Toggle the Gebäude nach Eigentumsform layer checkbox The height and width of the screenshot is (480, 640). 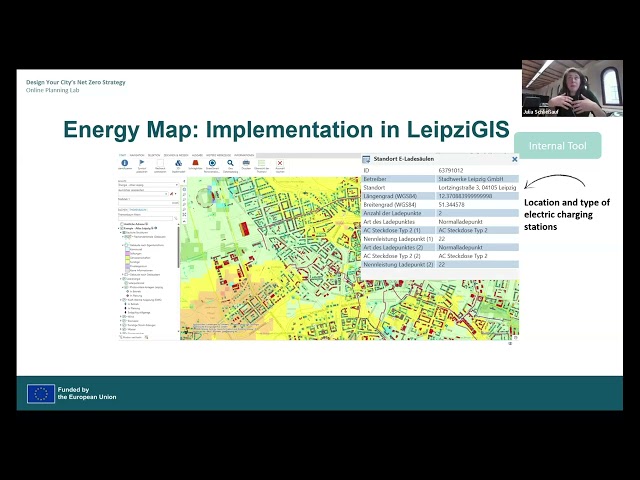(x=126, y=245)
